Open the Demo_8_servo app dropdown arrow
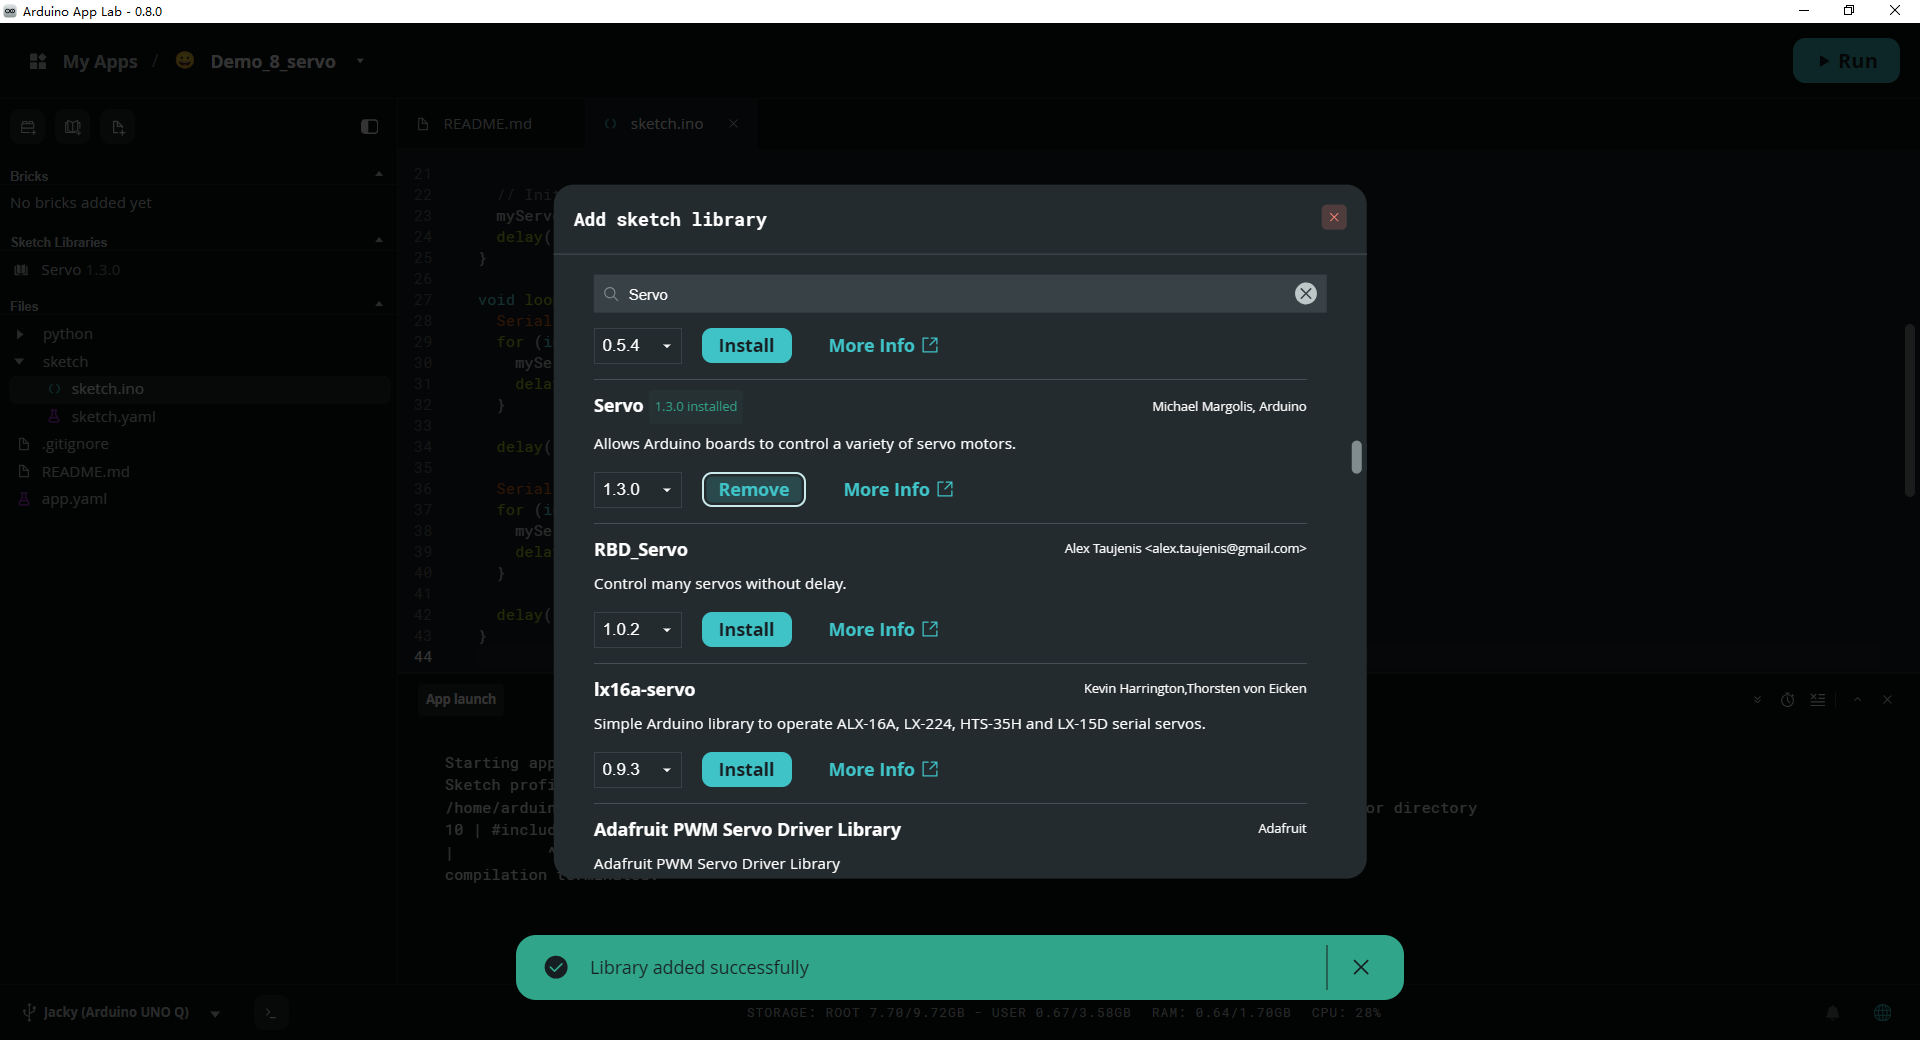This screenshot has height=1040, width=1920. click(360, 61)
